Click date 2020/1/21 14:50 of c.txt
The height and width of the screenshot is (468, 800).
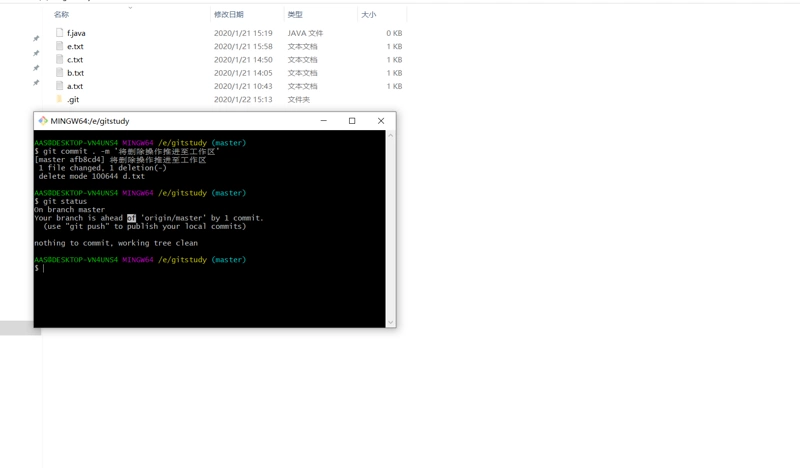point(243,60)
